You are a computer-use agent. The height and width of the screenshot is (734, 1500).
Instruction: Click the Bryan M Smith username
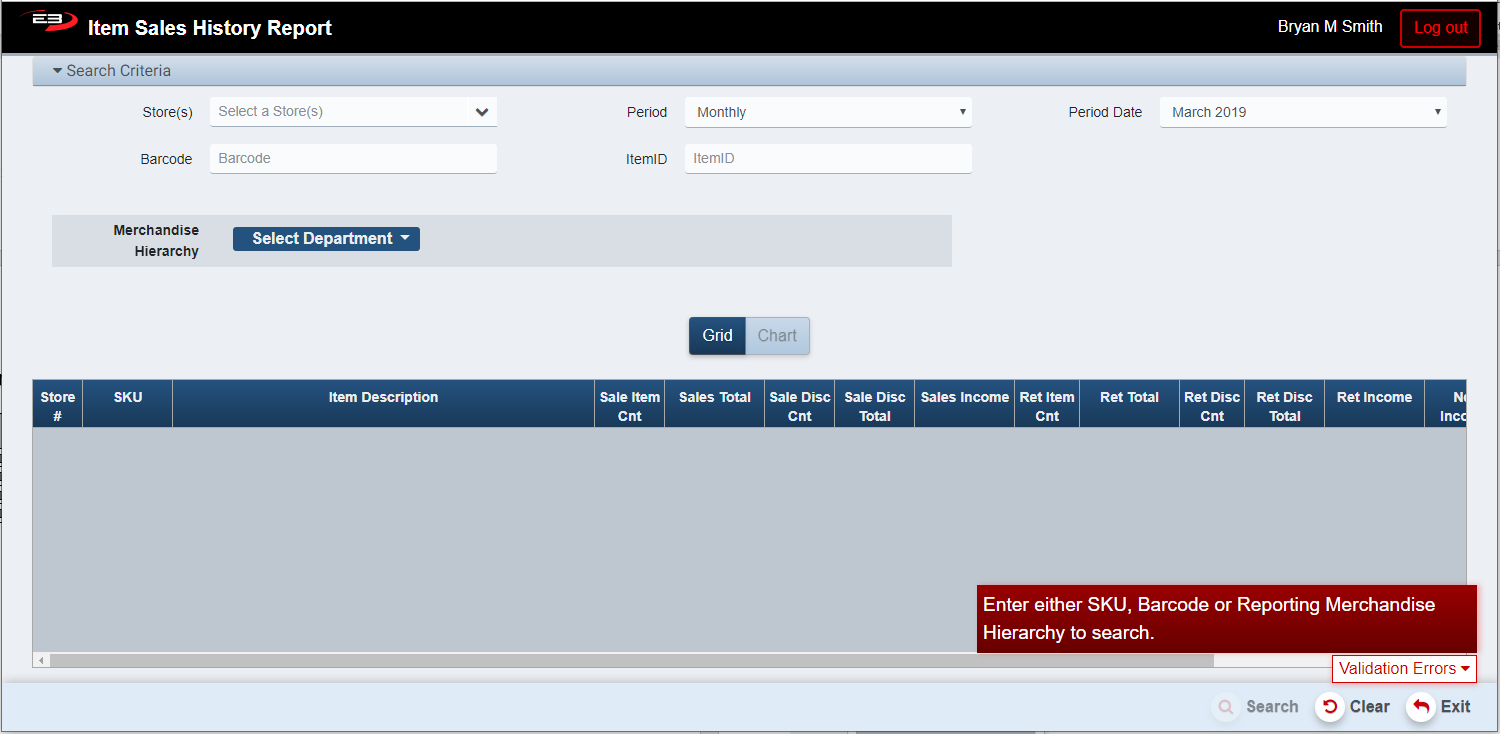[x=1329, y=27]
